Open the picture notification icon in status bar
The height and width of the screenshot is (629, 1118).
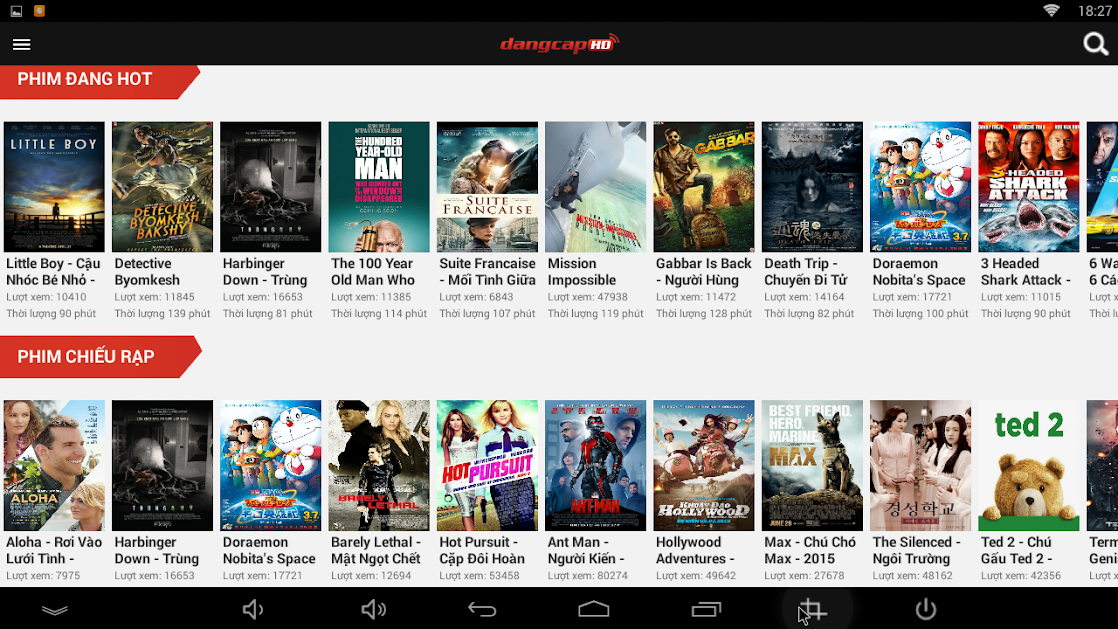(x=16, y=11)
